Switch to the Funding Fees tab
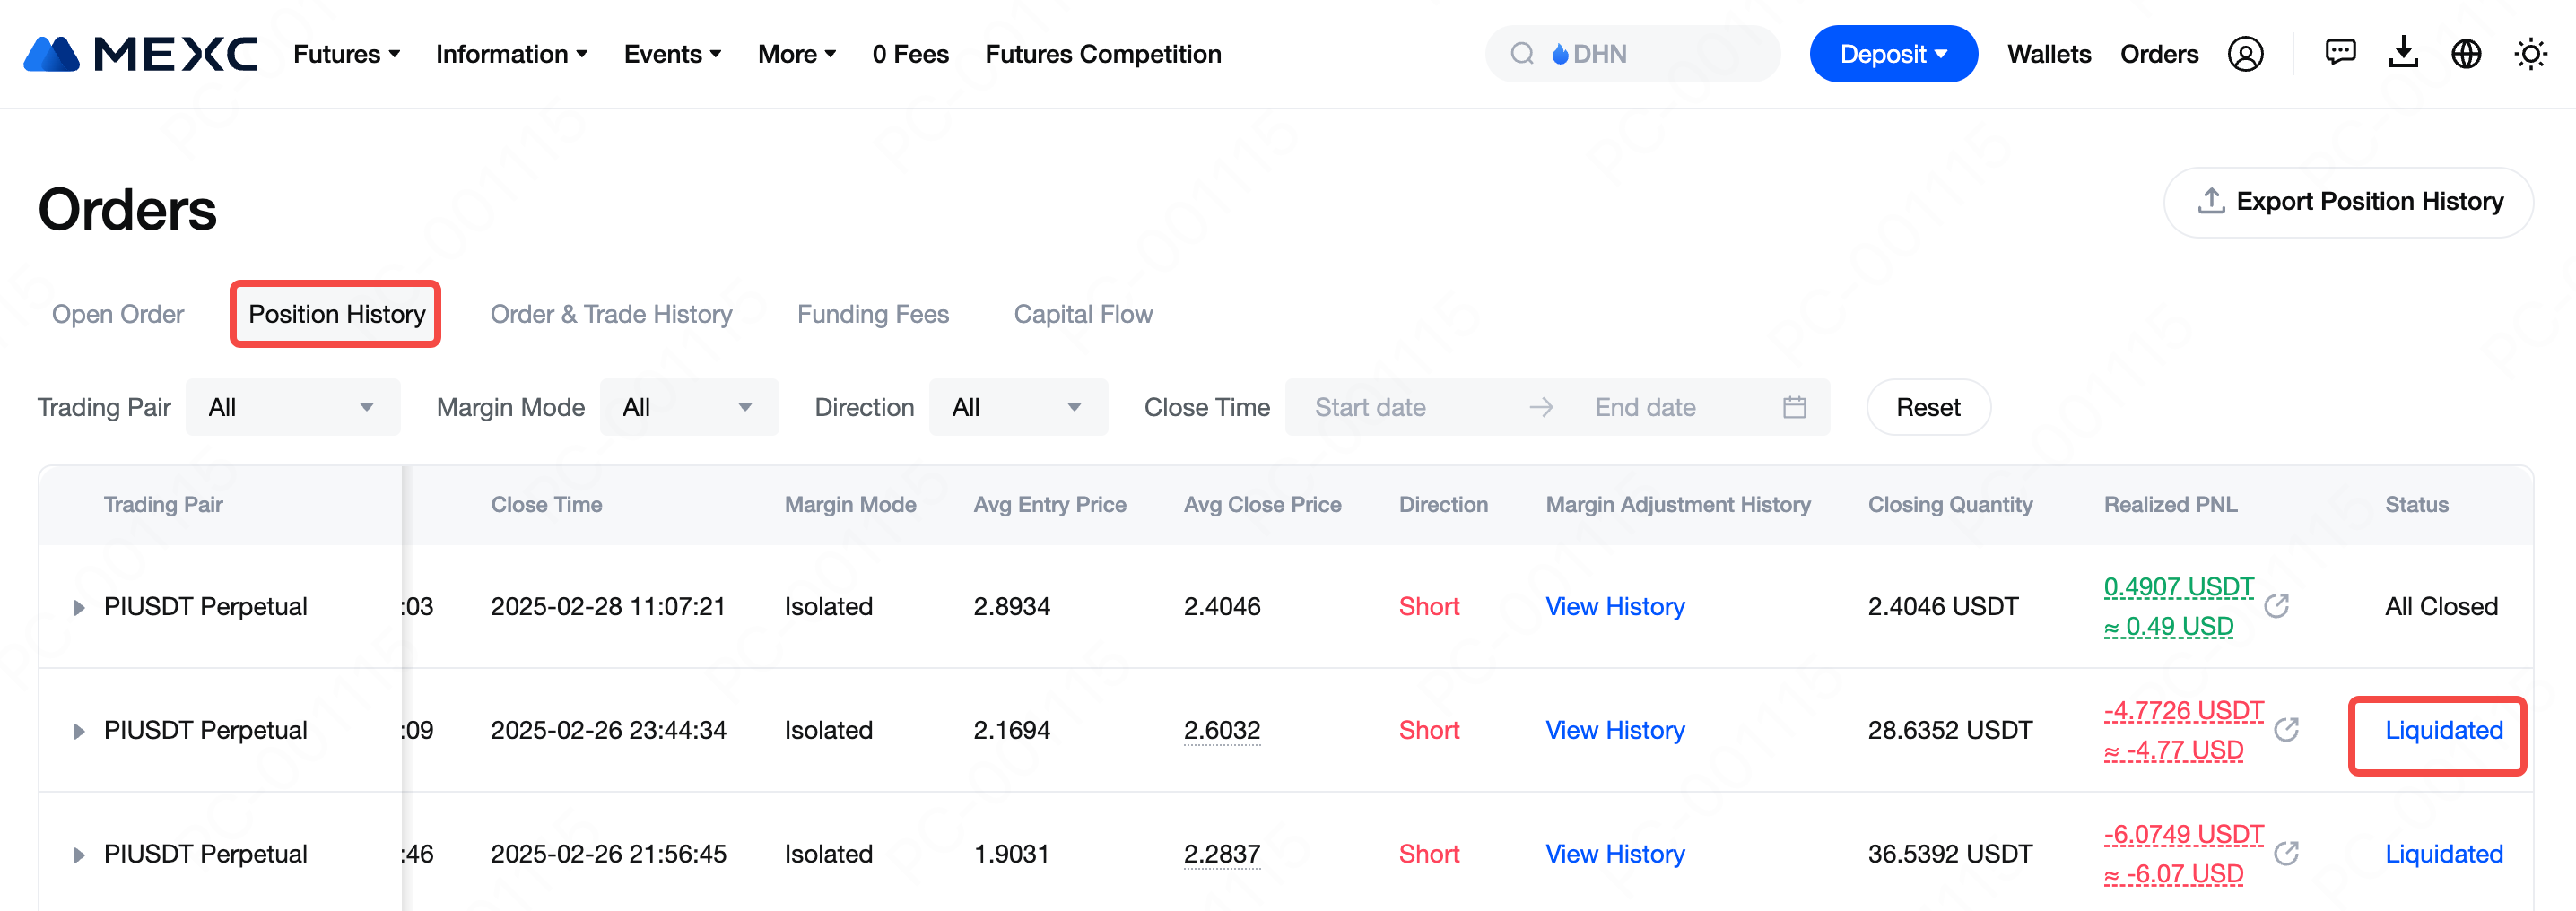The width and height of the screenshot is (2576, 911). pos(872,314)
